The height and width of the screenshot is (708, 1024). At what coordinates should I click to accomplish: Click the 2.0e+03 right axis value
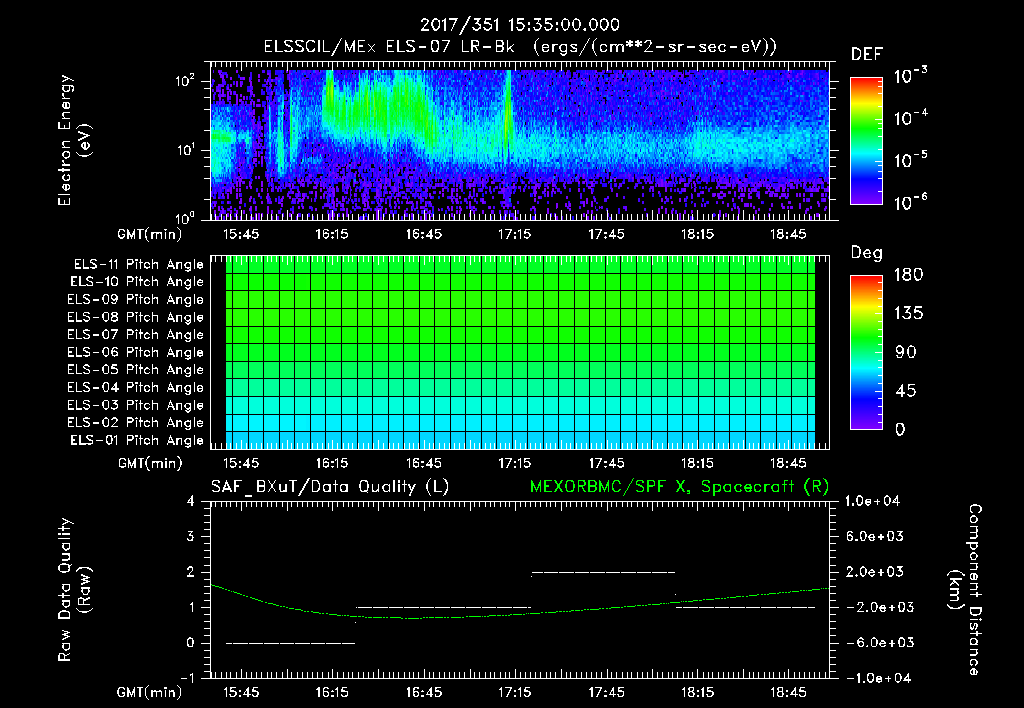[874, 572]
